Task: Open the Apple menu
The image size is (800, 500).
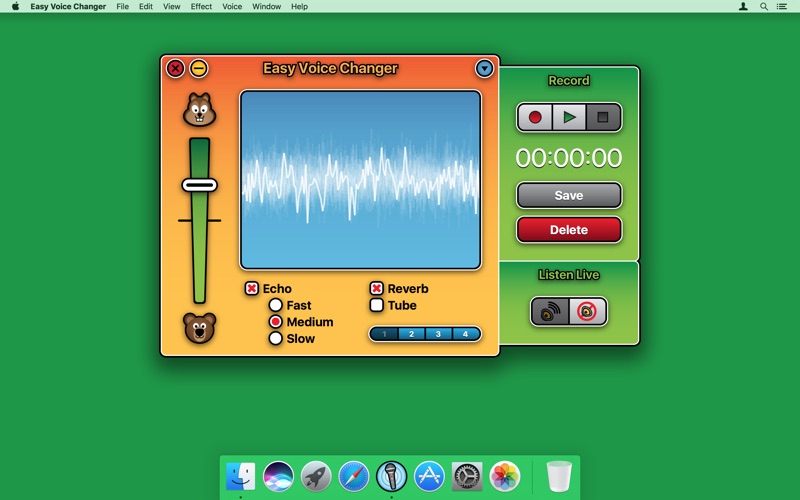Action: click(x=15, y=6)
